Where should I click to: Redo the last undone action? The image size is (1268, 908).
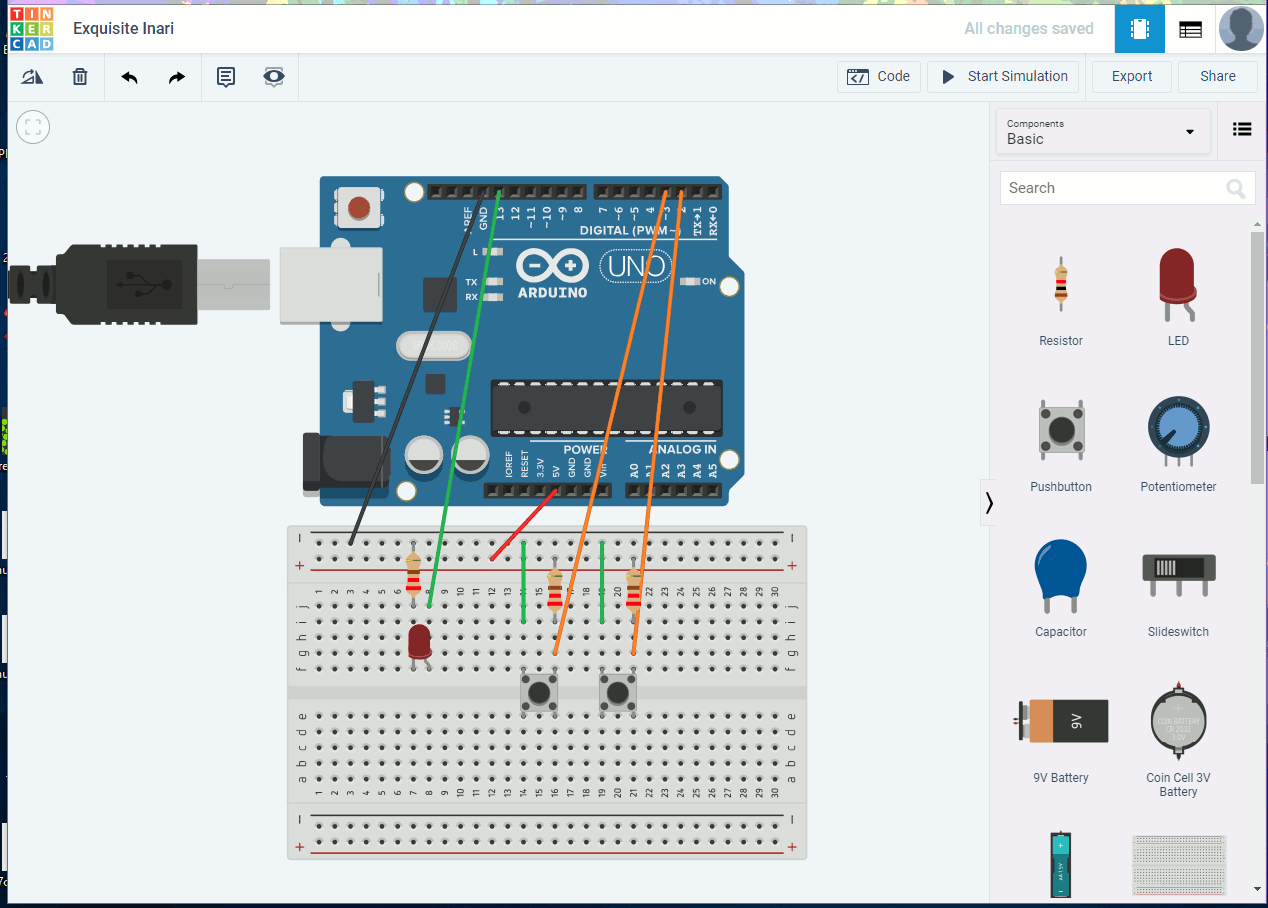point(177,77)
